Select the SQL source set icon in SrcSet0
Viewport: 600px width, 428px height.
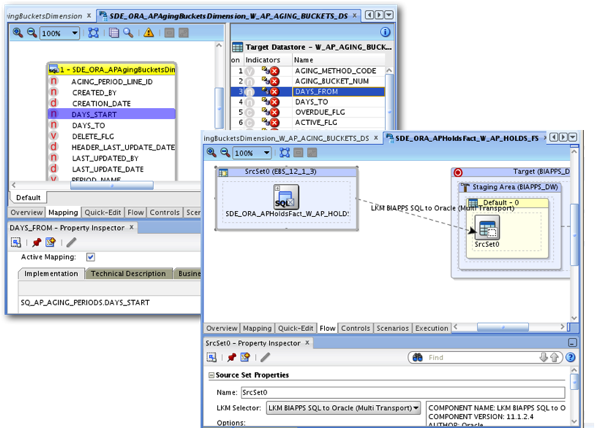(286, 197)
